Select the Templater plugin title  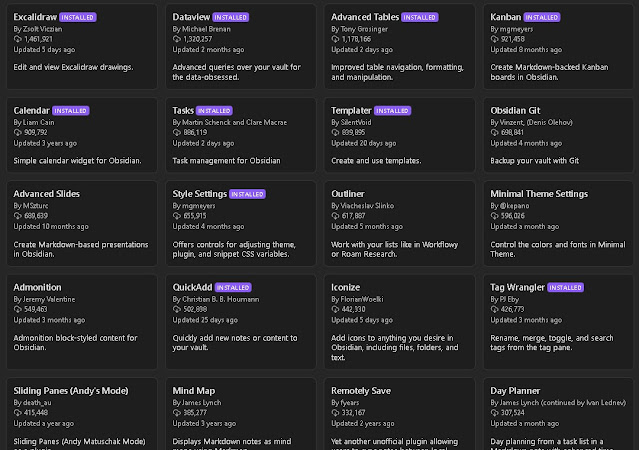click(351, 110)
